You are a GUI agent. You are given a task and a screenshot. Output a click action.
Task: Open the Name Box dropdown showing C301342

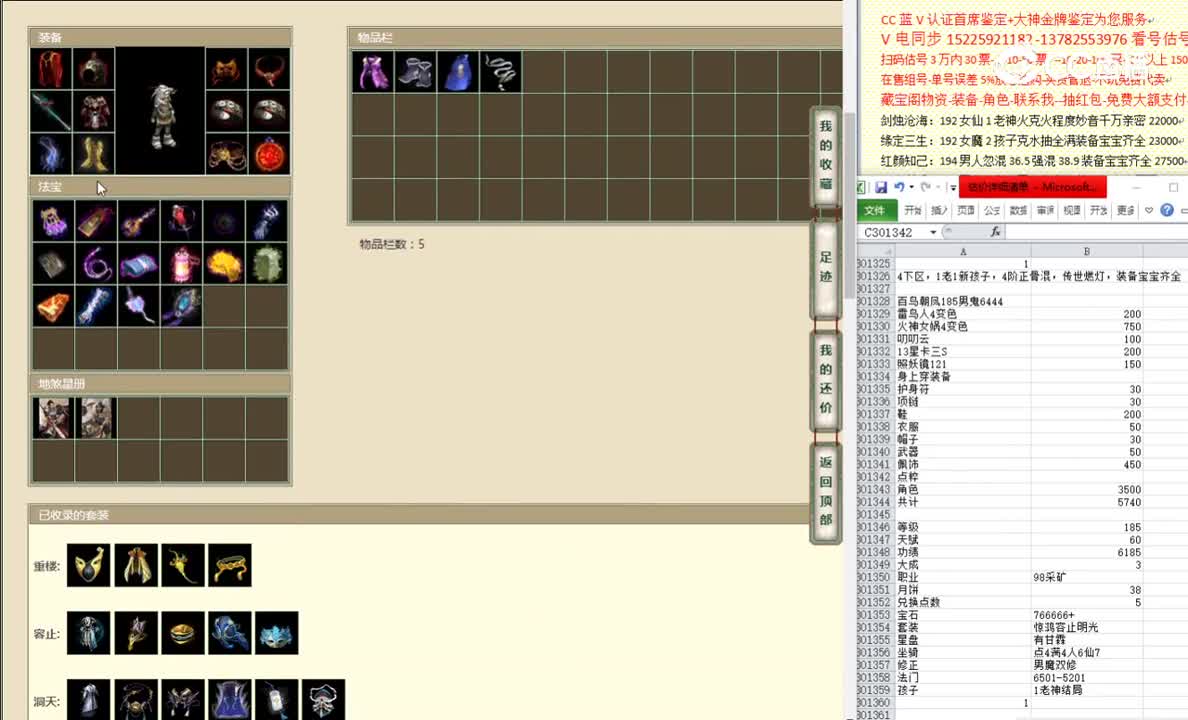click(x=933, y=231)
